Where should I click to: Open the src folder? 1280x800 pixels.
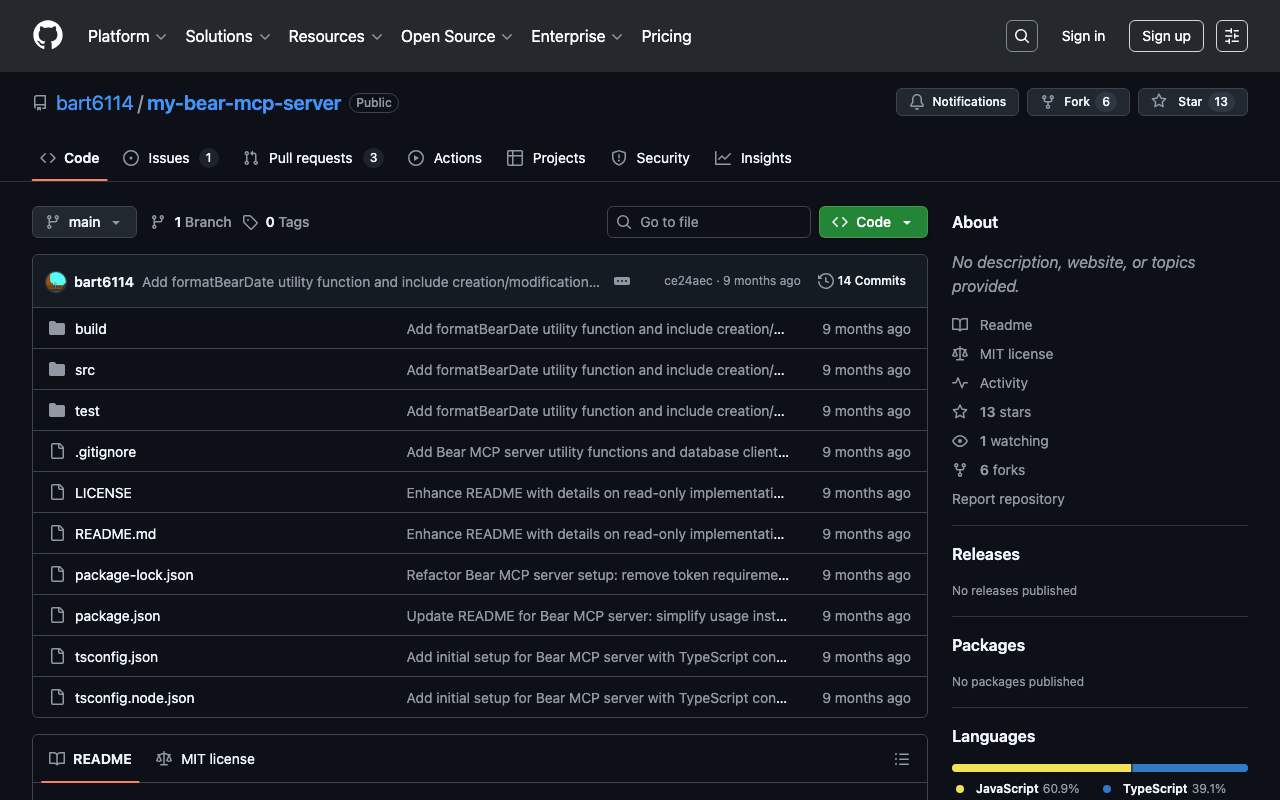(x=85, y=370)
